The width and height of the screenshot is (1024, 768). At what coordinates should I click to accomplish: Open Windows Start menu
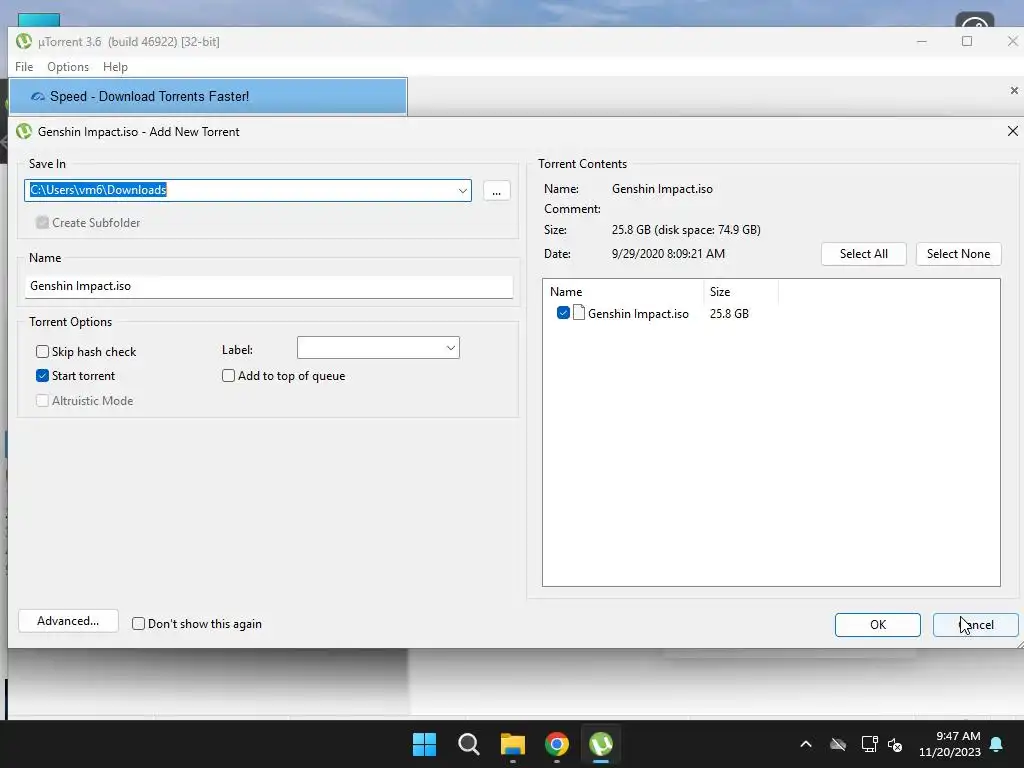point(424,744)
